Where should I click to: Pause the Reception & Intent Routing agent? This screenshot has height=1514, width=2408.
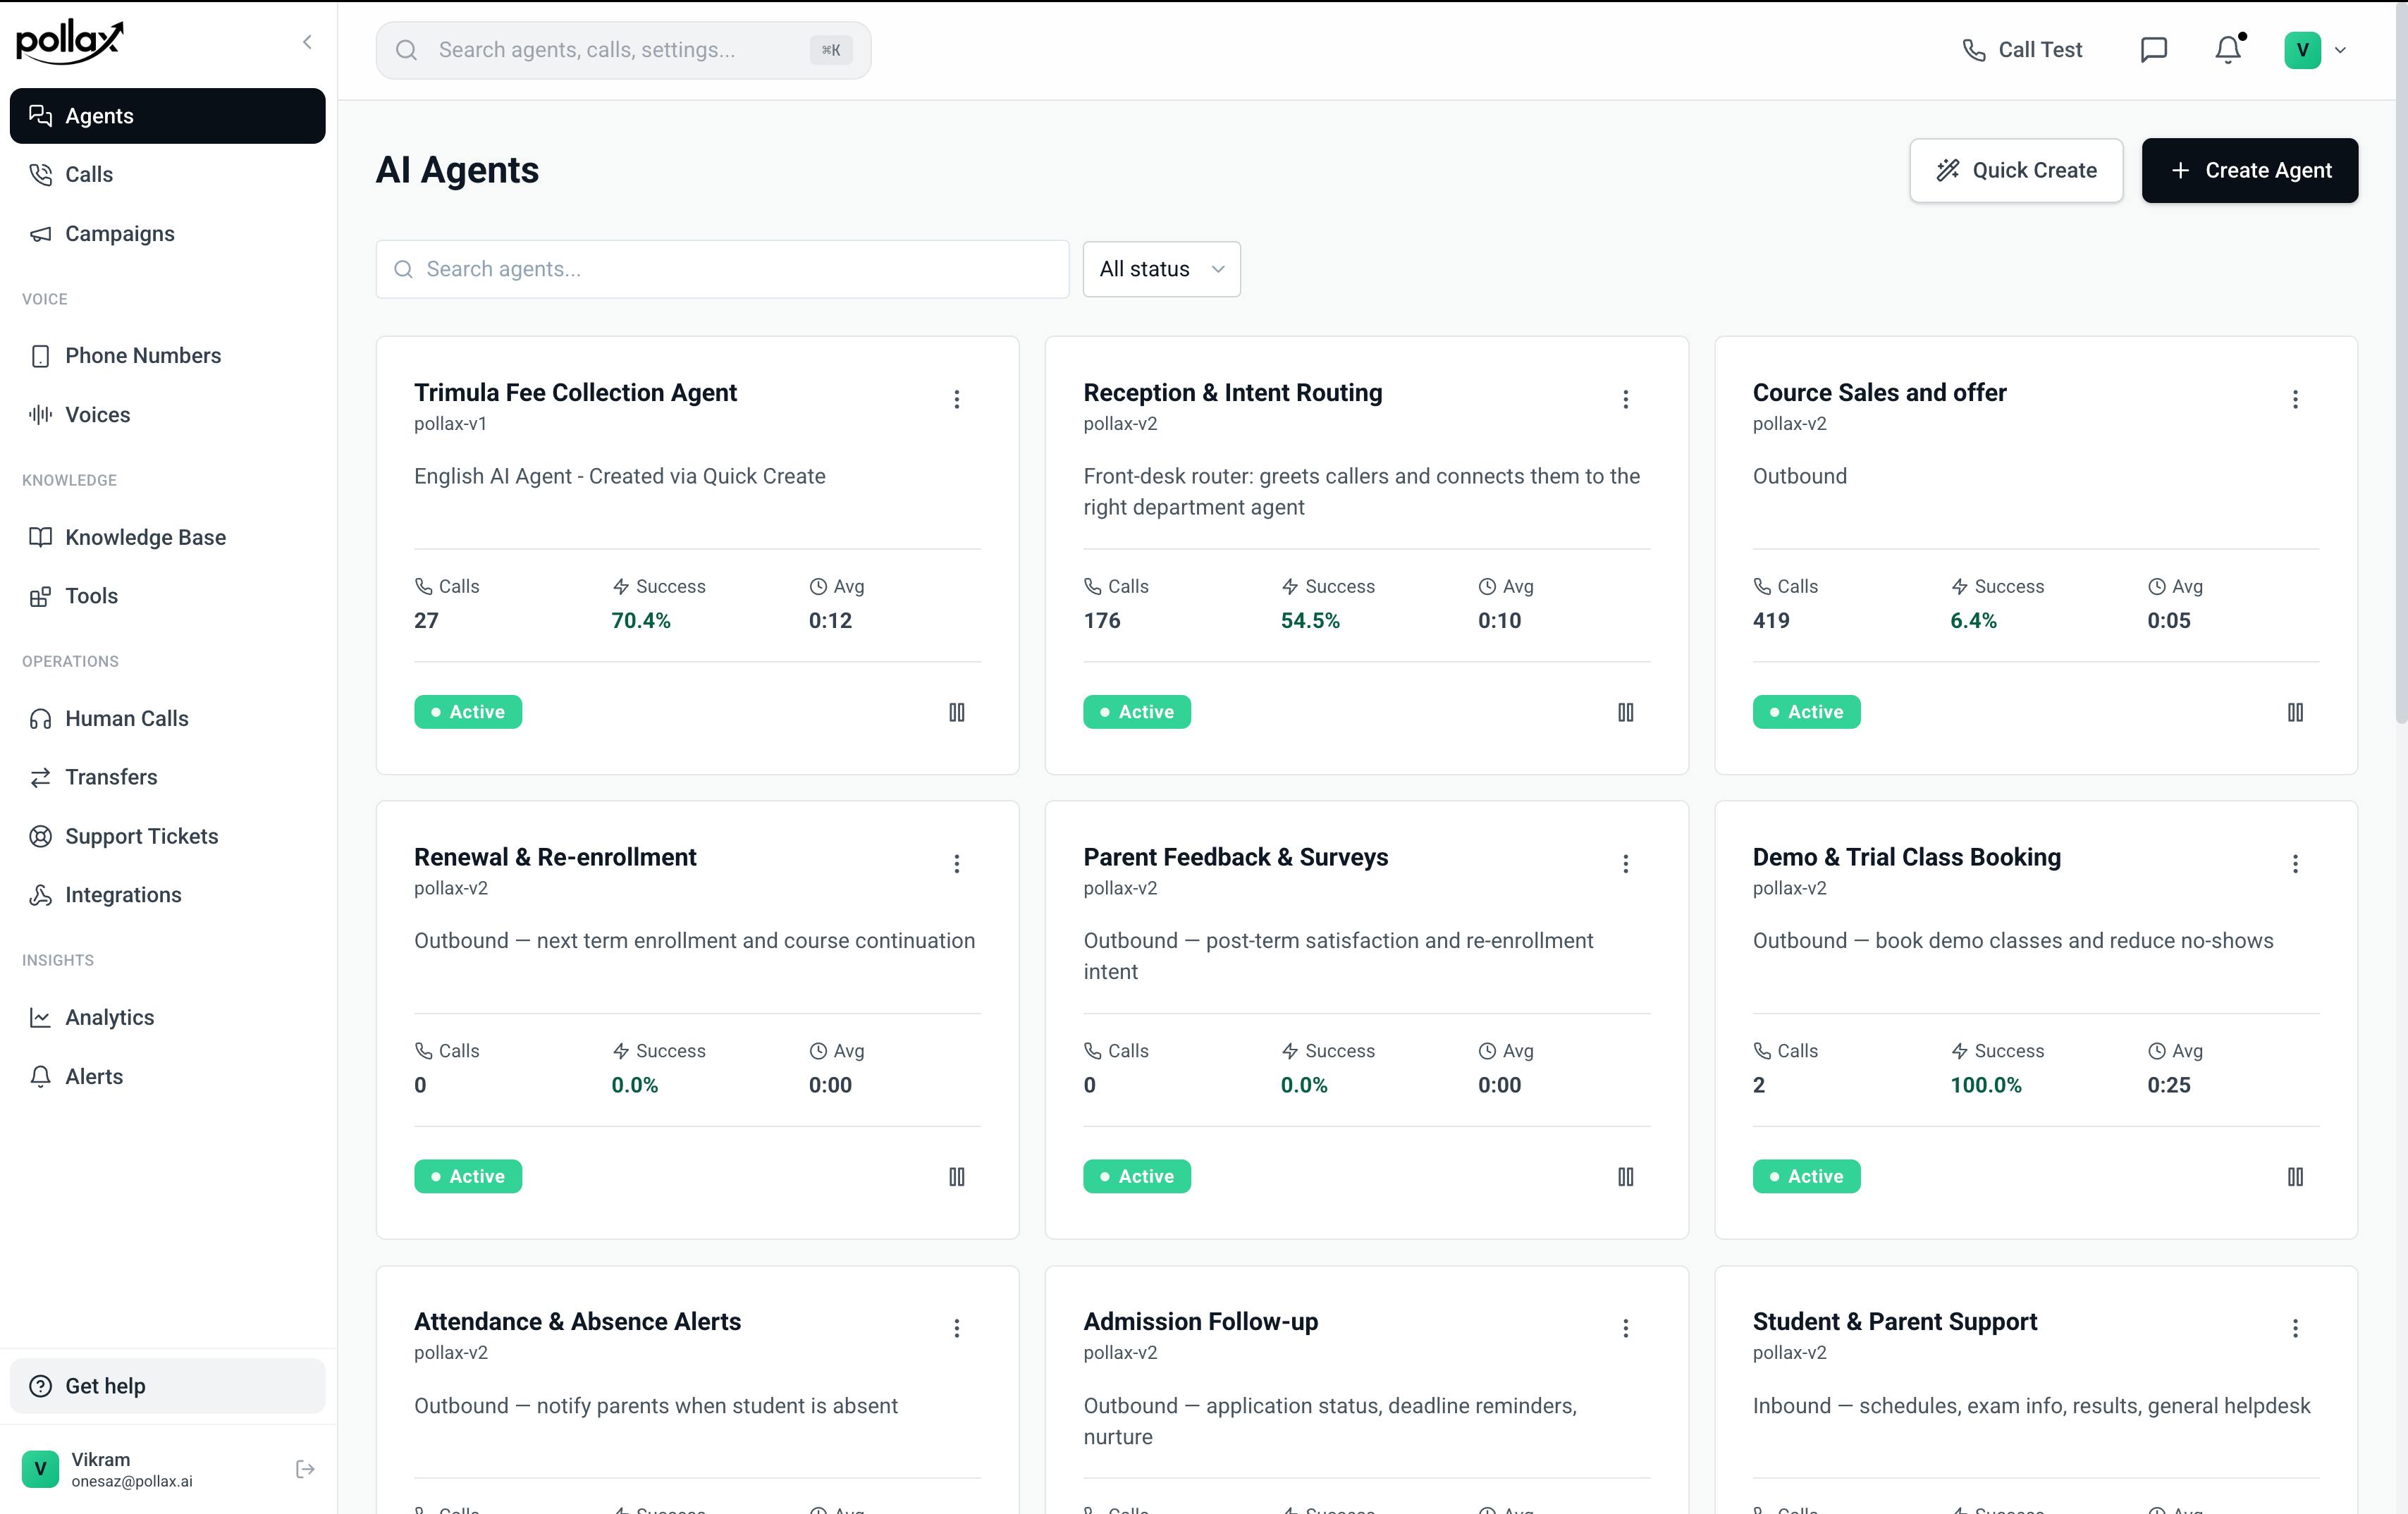[1625, 712]
